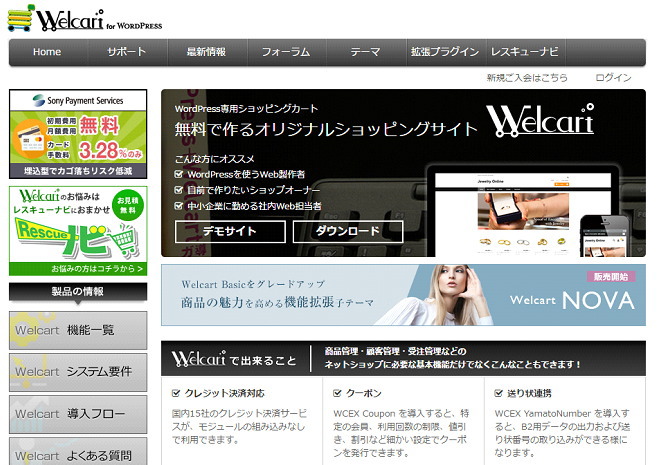The height and width of the screenshot is (465, 658).
Task: Click the Welcart で出来ること heading logo
Action: click(x=198, y=359)
